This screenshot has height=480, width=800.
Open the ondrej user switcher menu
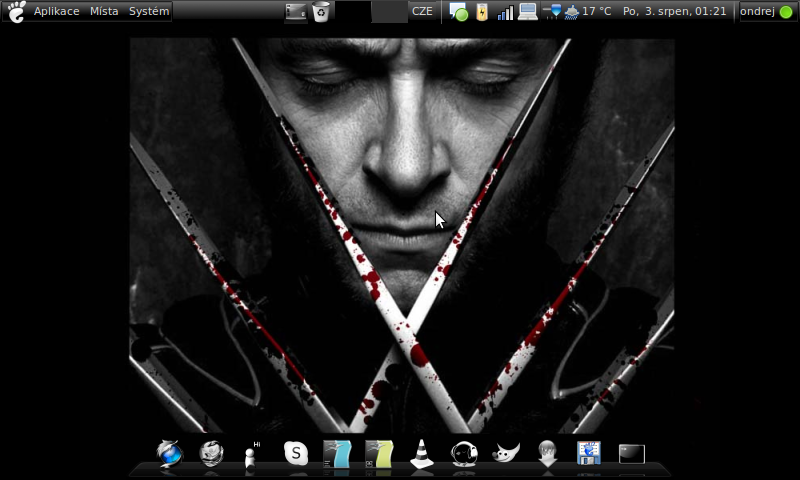point(757,11)
